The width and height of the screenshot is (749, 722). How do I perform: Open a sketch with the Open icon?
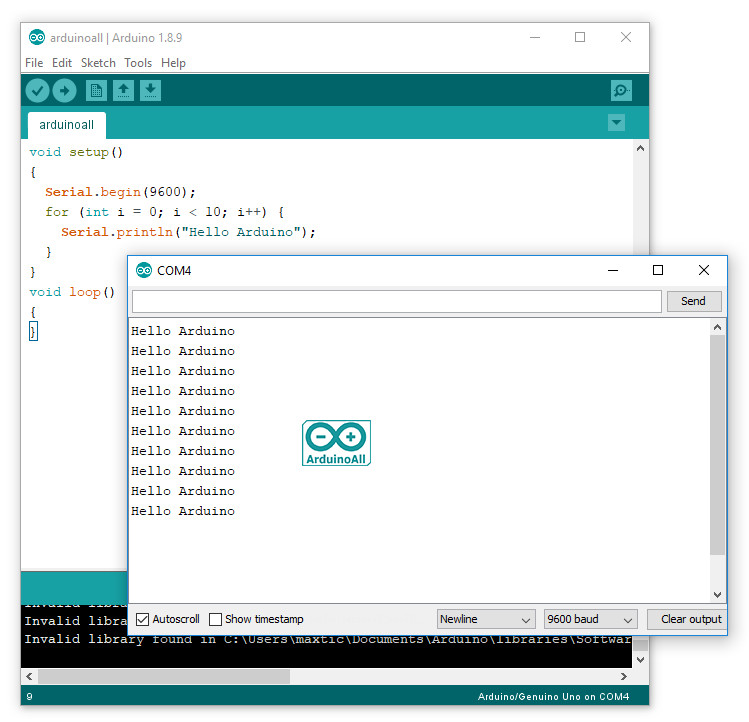pyautogui.click(x=123, y=90)
